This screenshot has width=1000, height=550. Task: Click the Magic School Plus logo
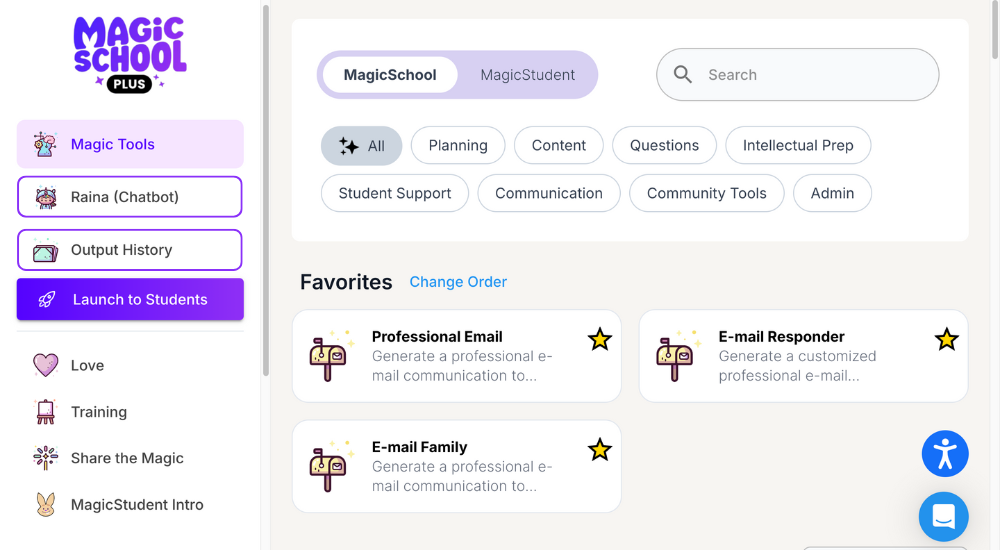tap(129, 55)
